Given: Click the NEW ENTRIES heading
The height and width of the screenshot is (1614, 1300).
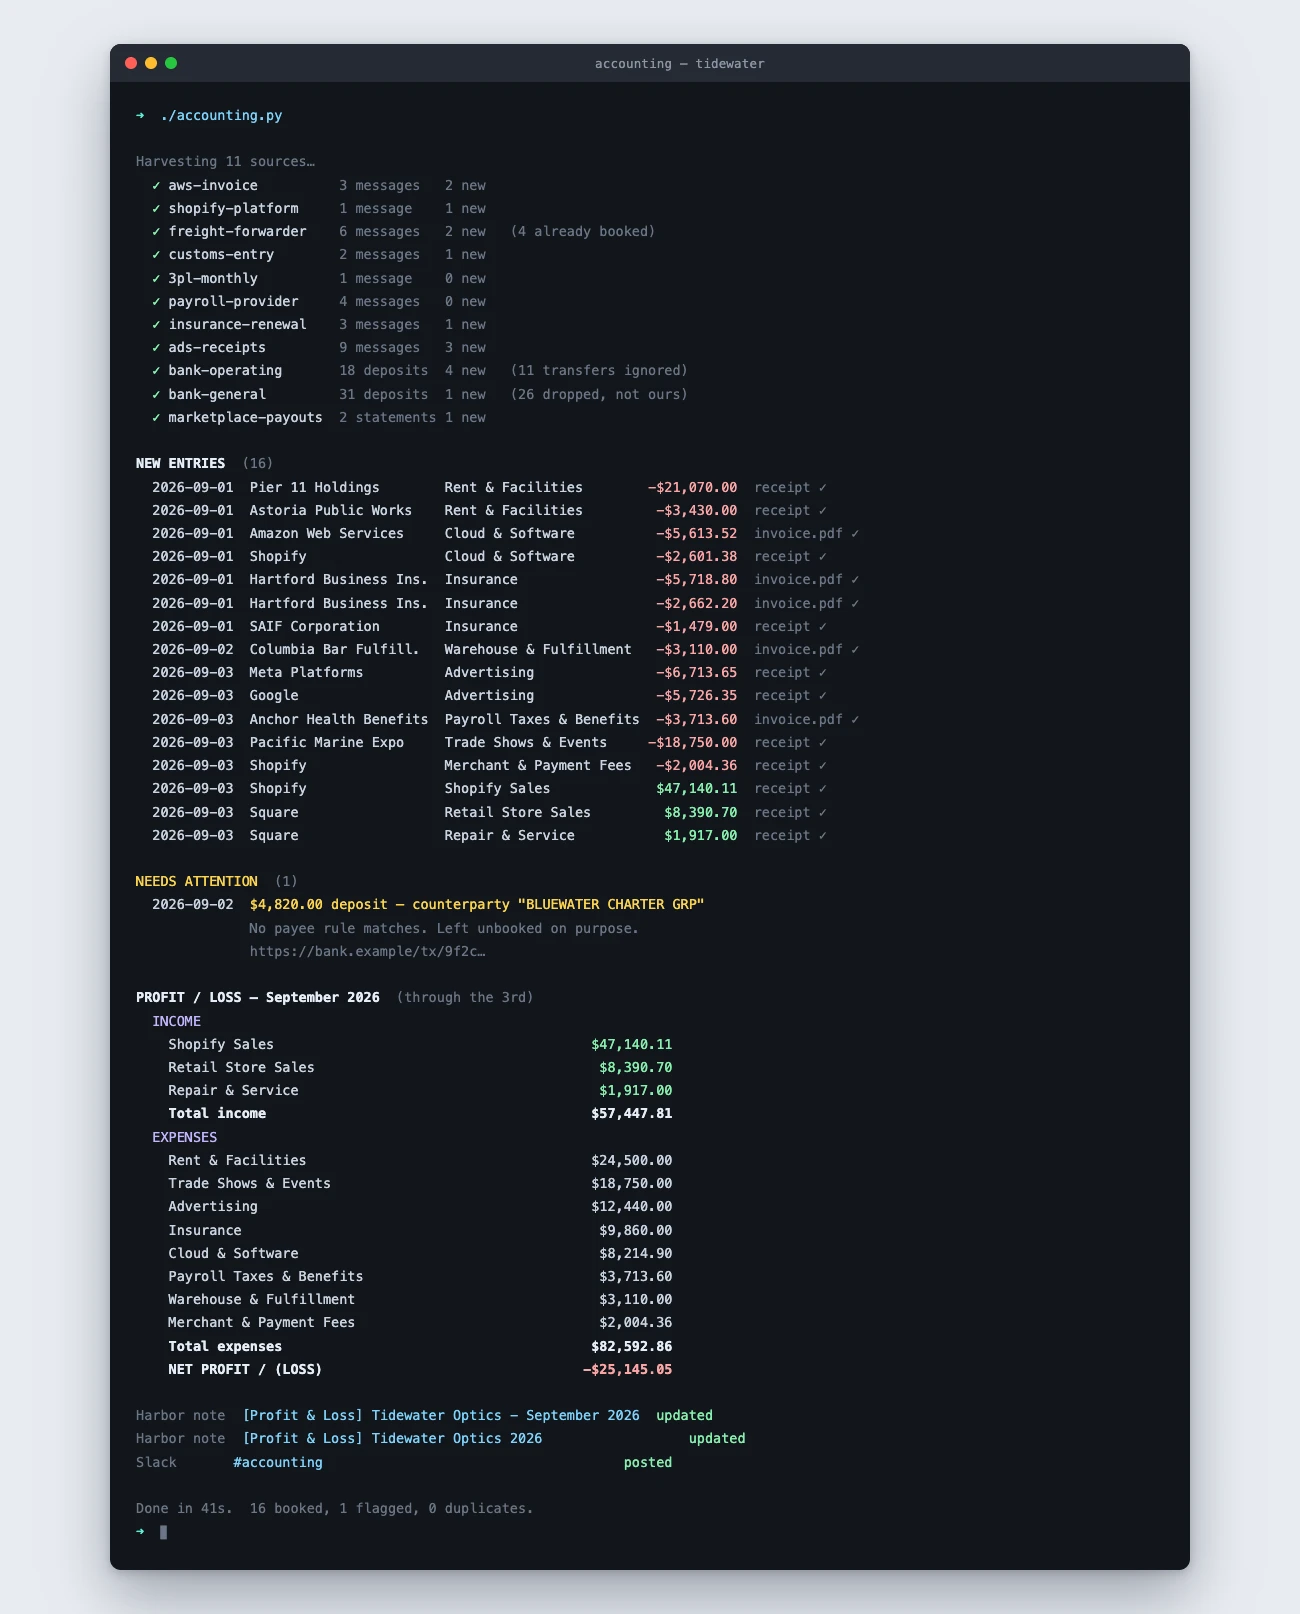Looking at the screenshot, I should pos(180,463).
